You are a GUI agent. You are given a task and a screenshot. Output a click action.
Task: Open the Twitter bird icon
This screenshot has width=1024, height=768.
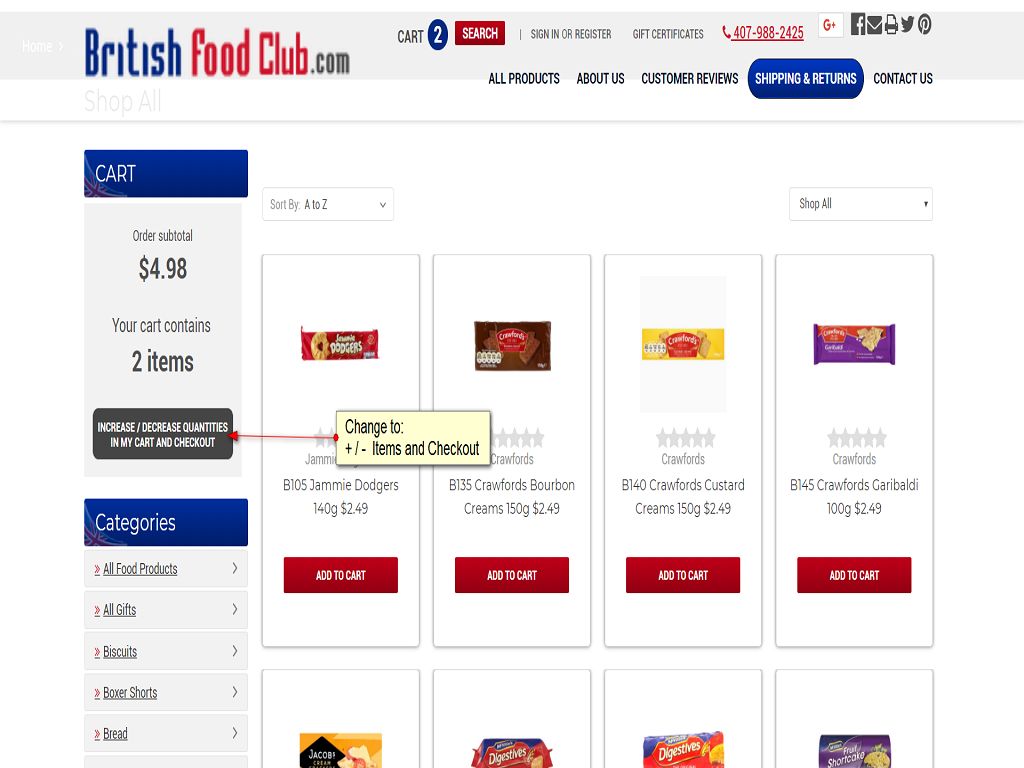tap(908, 25)
